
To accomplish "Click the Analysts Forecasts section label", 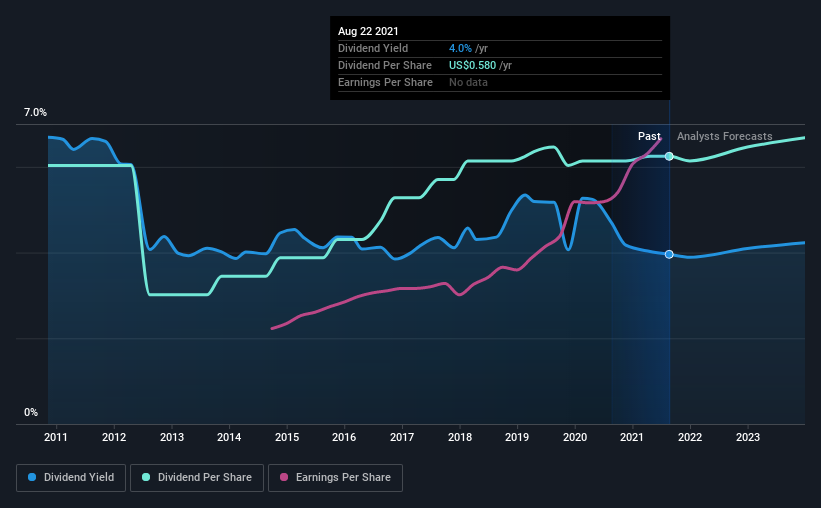I will click(x=725, y=136).
